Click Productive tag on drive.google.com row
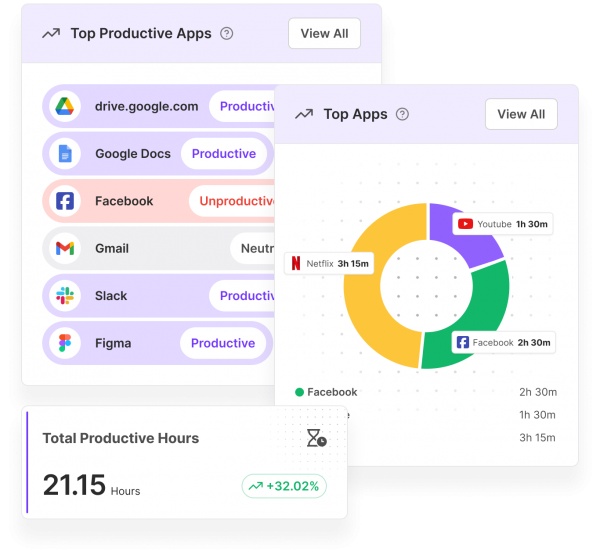 [242, 106]
